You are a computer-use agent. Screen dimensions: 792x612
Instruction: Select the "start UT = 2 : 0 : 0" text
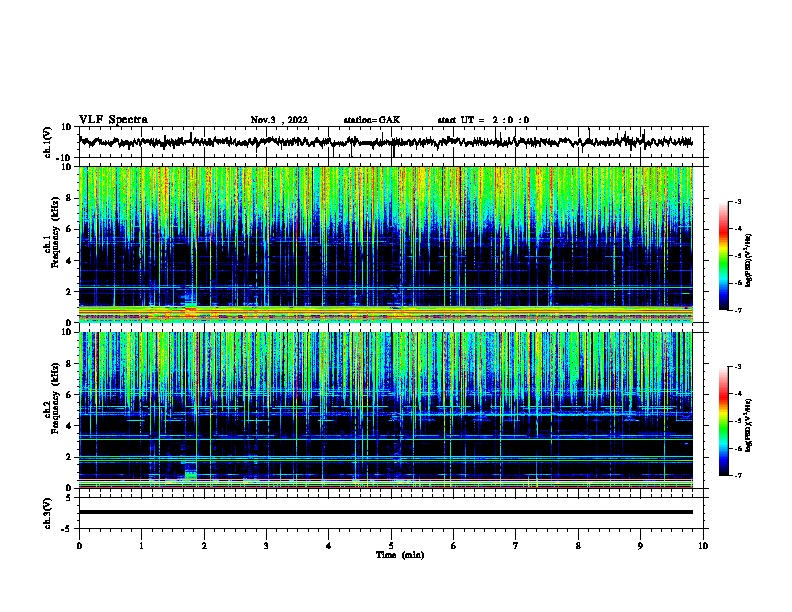pos(483,120)
